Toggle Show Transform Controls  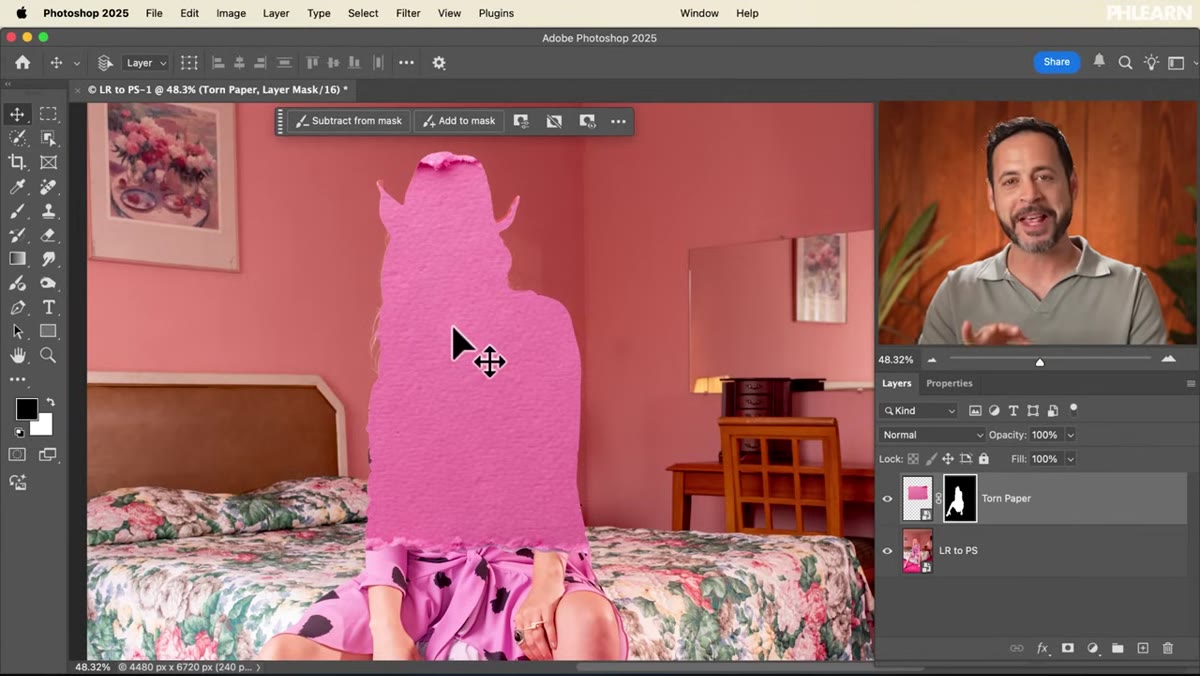(189, 62)
